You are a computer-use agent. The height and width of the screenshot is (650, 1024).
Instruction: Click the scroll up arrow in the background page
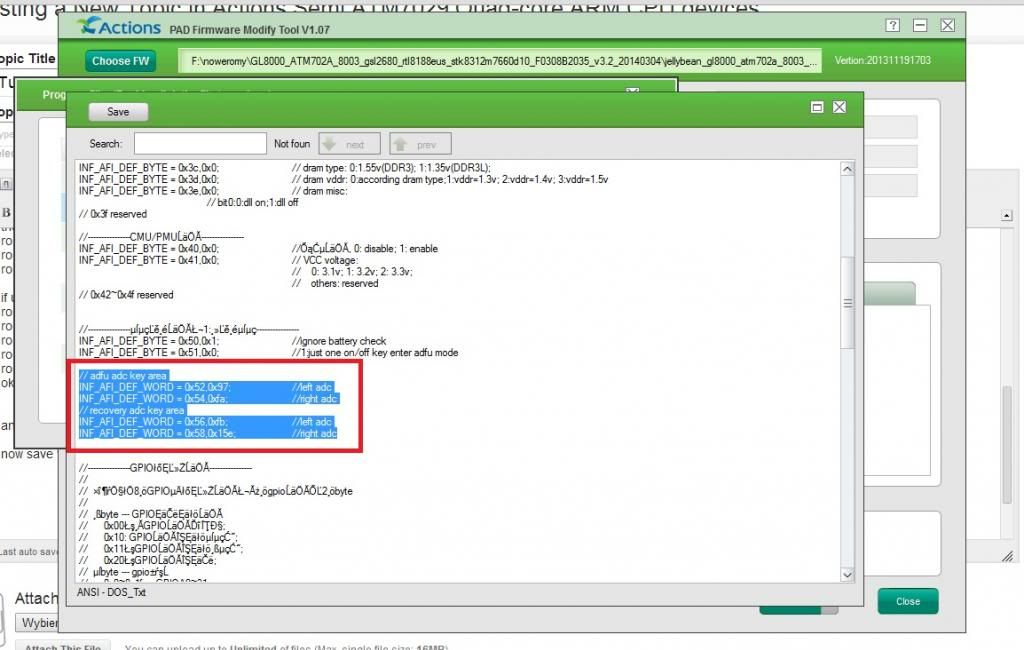1006,216
